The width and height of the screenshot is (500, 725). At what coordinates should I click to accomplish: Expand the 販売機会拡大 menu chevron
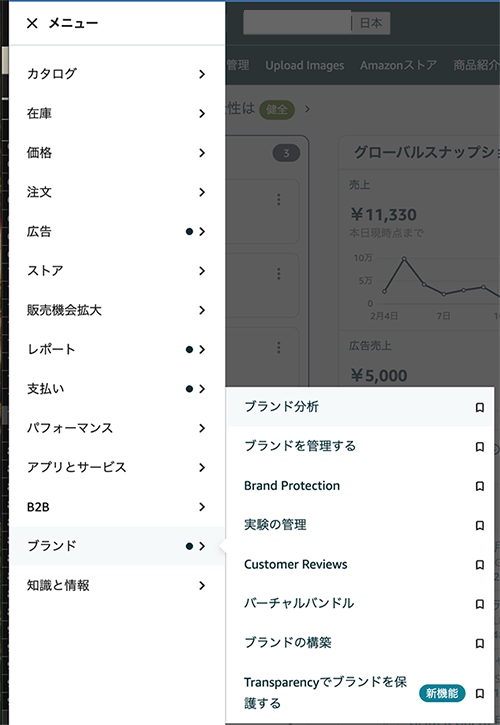202,310
